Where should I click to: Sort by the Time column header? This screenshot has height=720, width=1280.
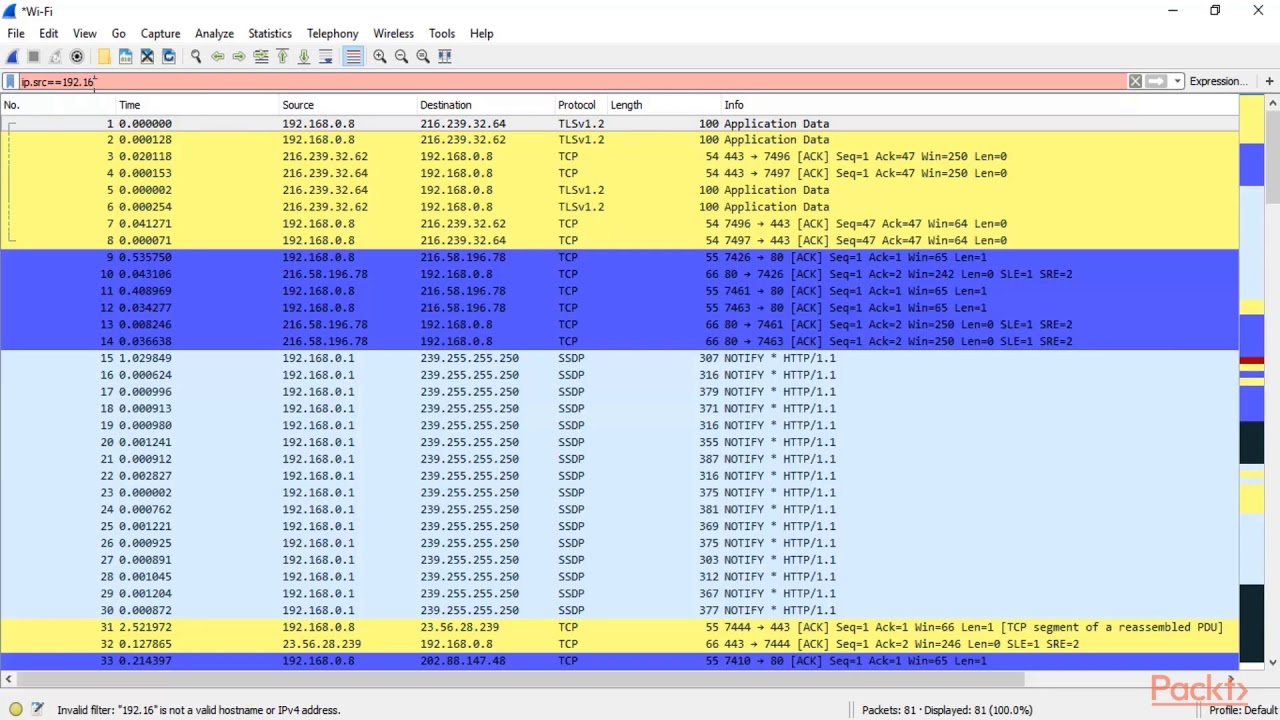[x=198, y=105]
